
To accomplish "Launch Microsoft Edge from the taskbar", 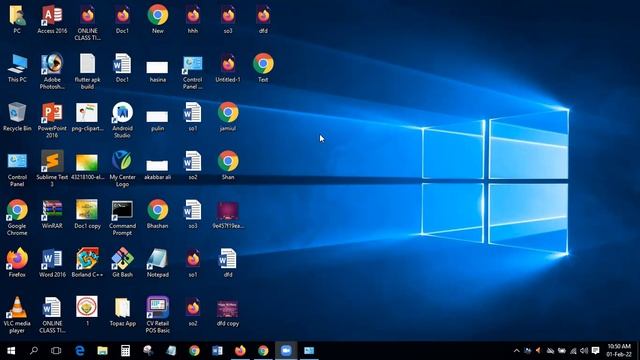I will [x=80, y=351].
